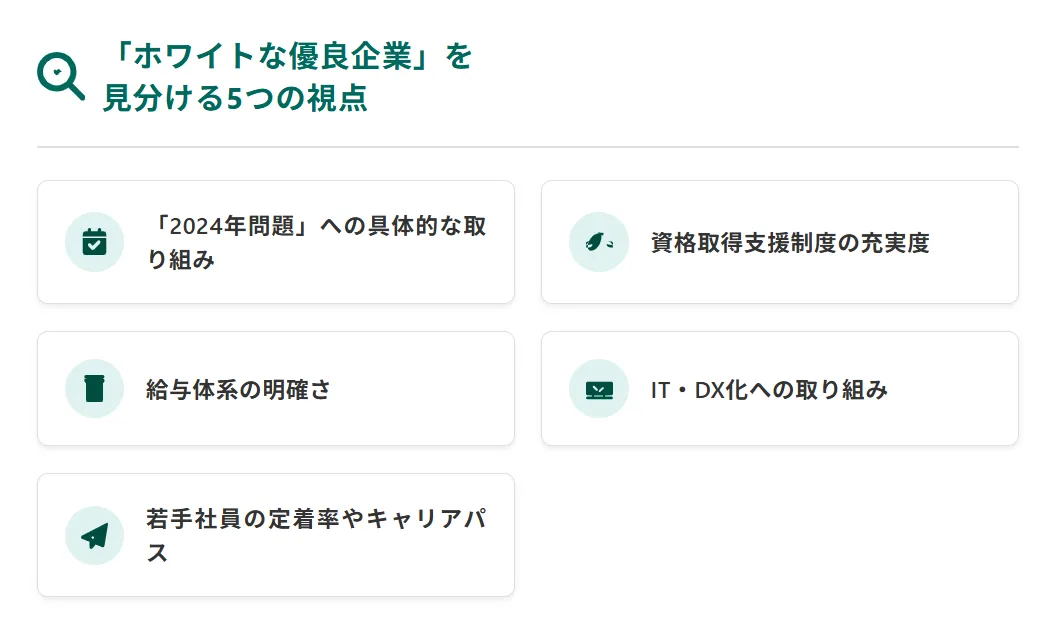Click the 若手社員の定着率やキャリアパス text
Screen dimensions: 1058x635
point(316,535)
